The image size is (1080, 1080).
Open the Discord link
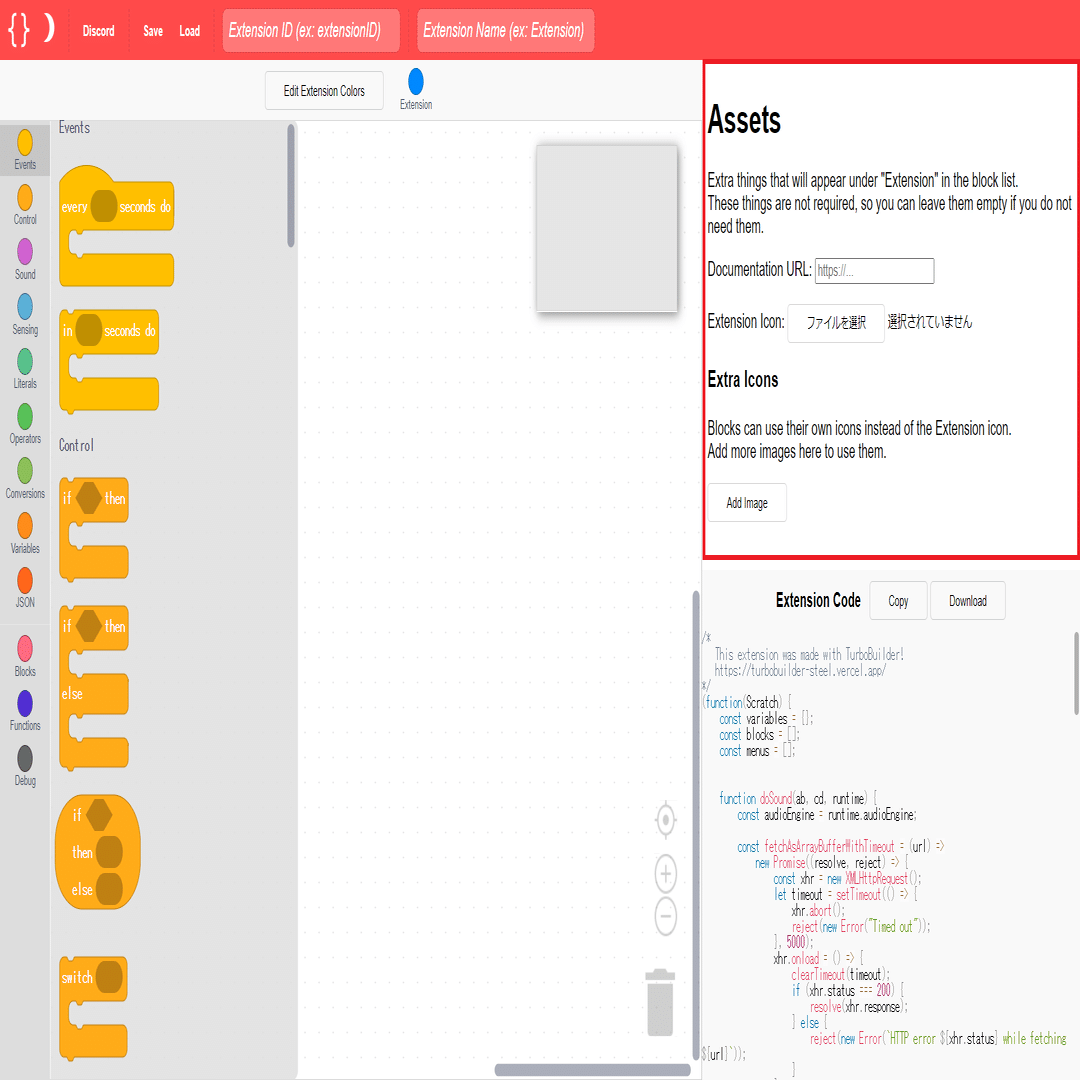pyautogui.click(x=98, y=31)
